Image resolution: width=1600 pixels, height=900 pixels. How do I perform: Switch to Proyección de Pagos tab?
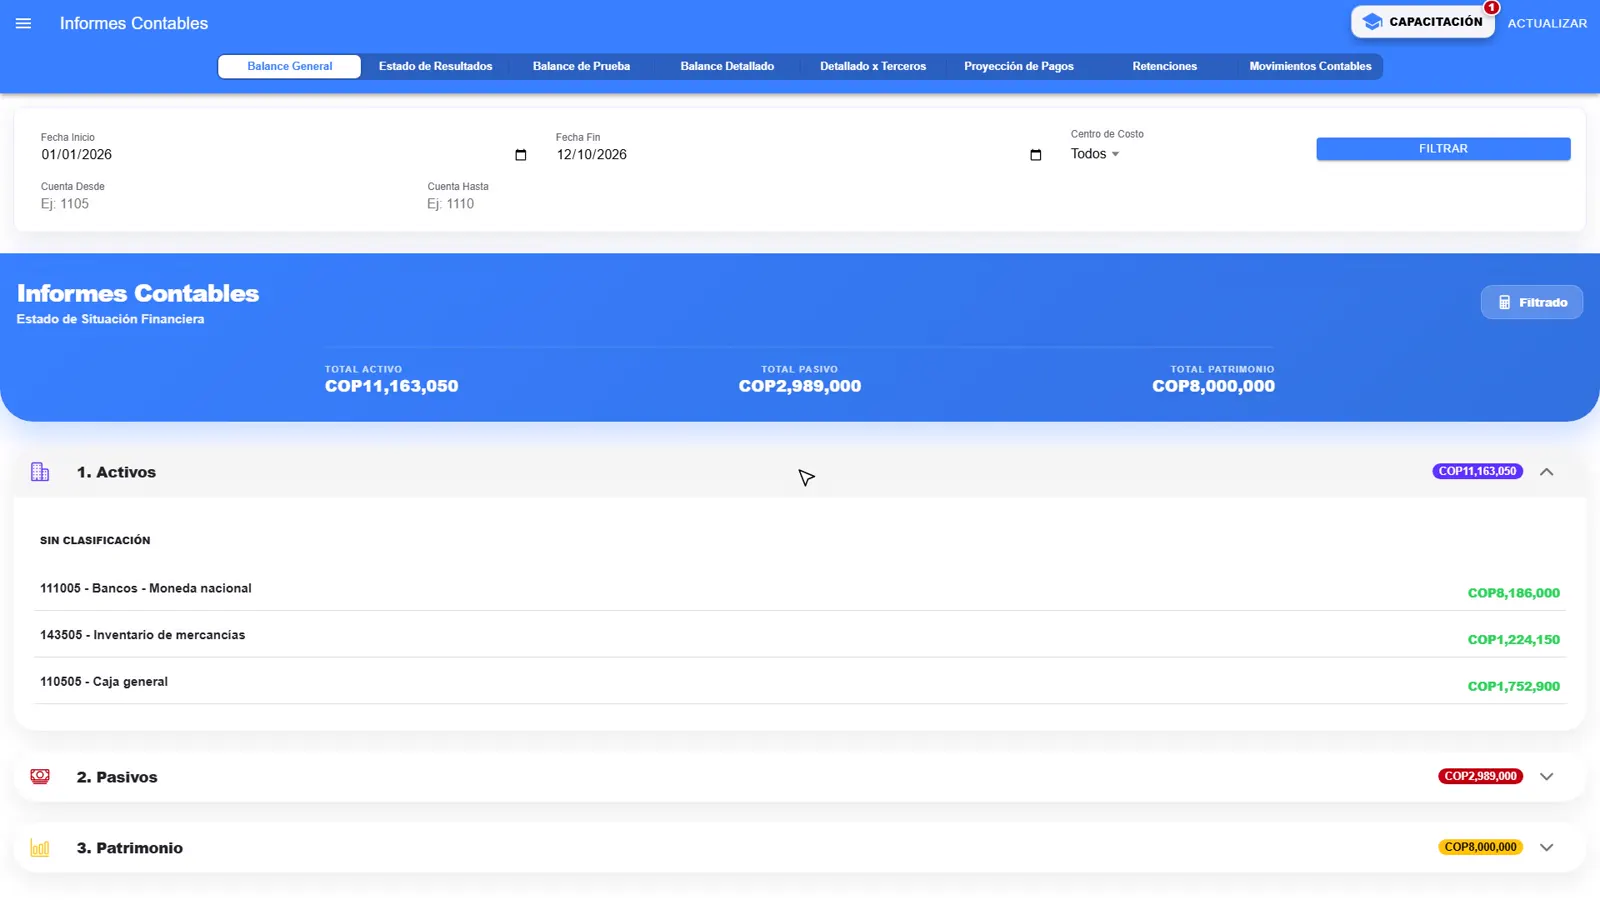(1019, 66)
